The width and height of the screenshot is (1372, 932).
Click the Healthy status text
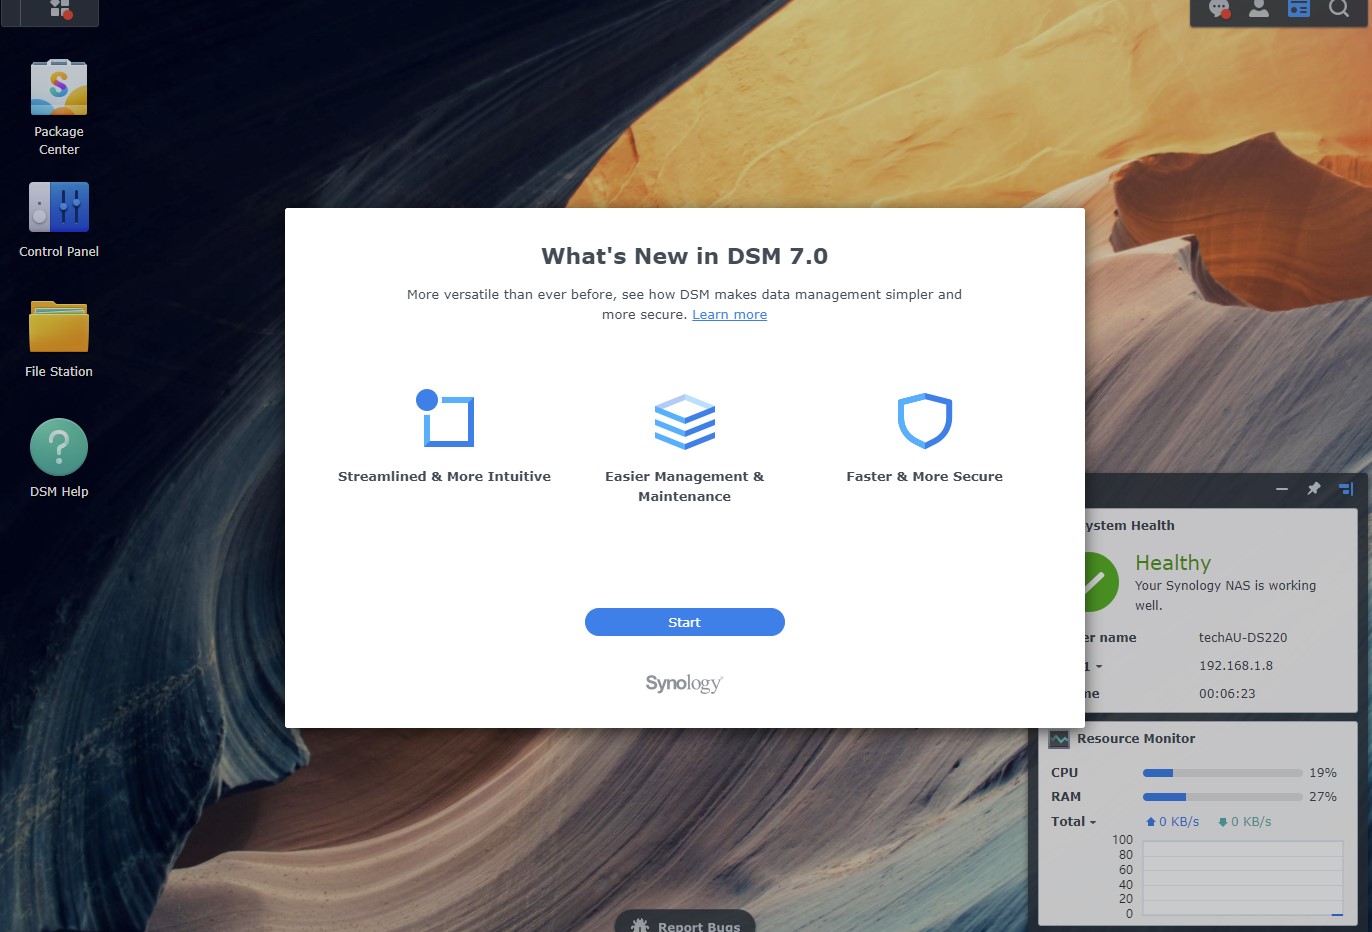point(1173,563)
